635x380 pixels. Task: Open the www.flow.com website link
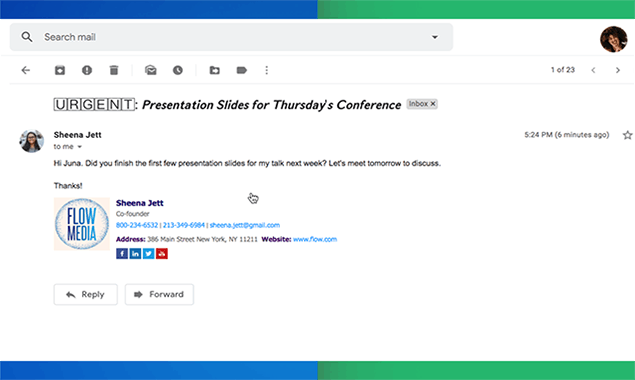tap(315, 239)
